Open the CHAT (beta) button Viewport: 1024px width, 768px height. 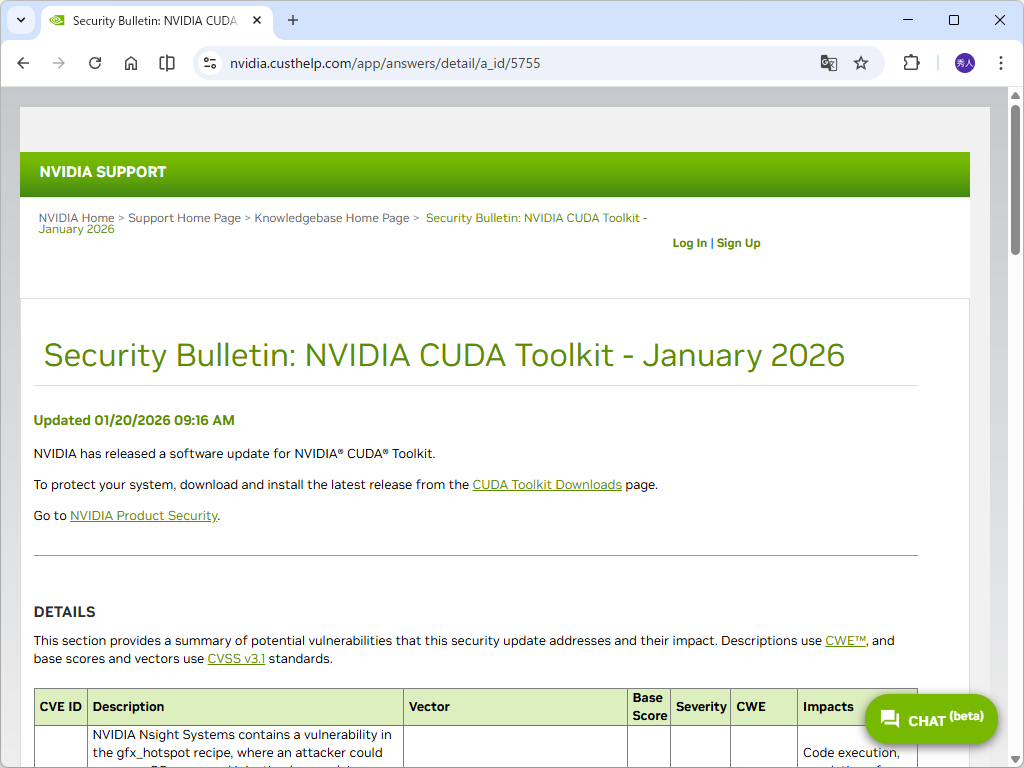931,719
